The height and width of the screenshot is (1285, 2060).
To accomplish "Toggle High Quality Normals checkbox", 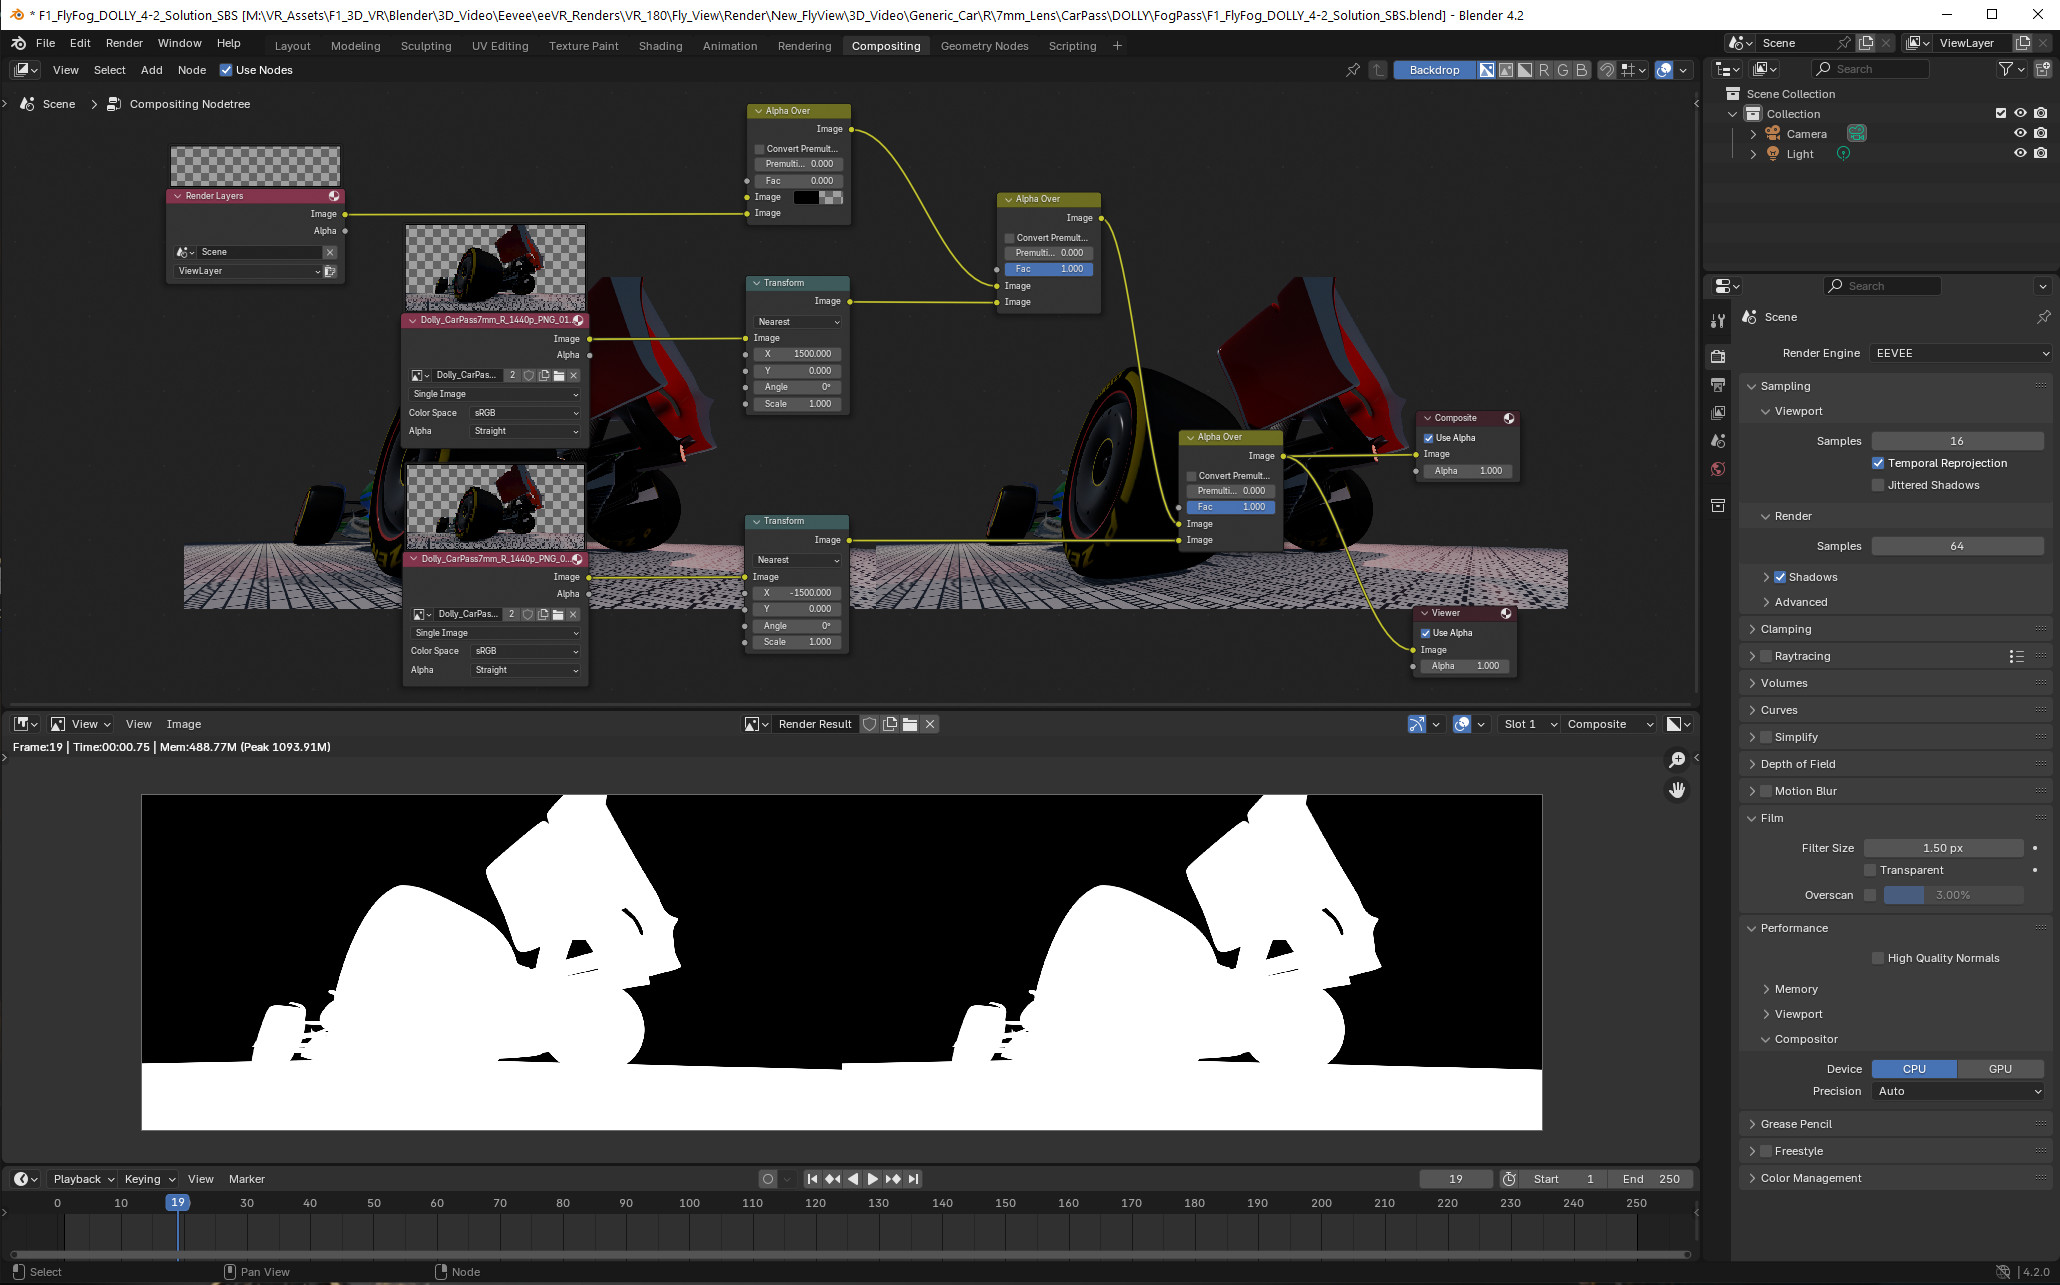I will 1878,958.
